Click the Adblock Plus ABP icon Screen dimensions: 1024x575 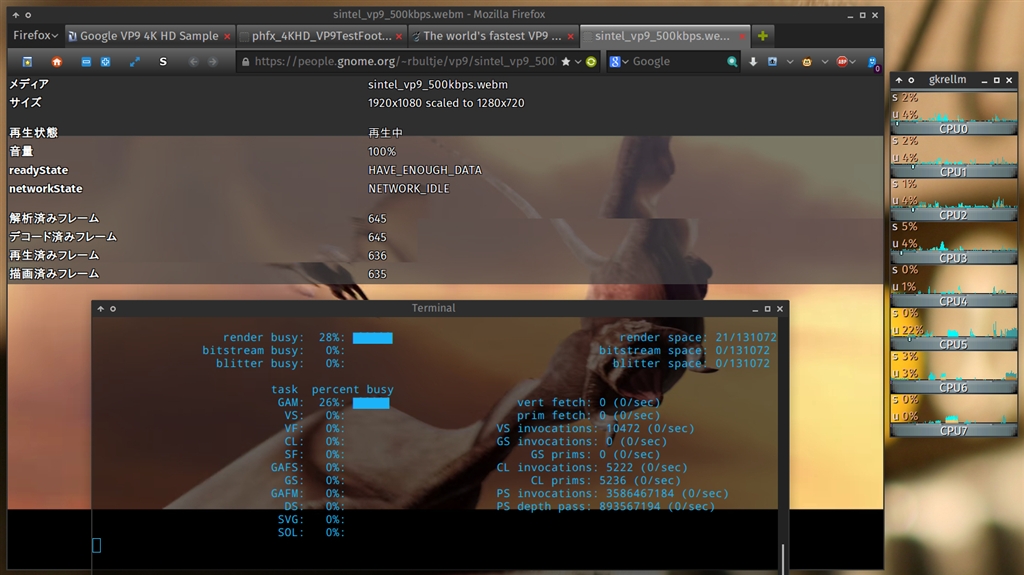842,61
